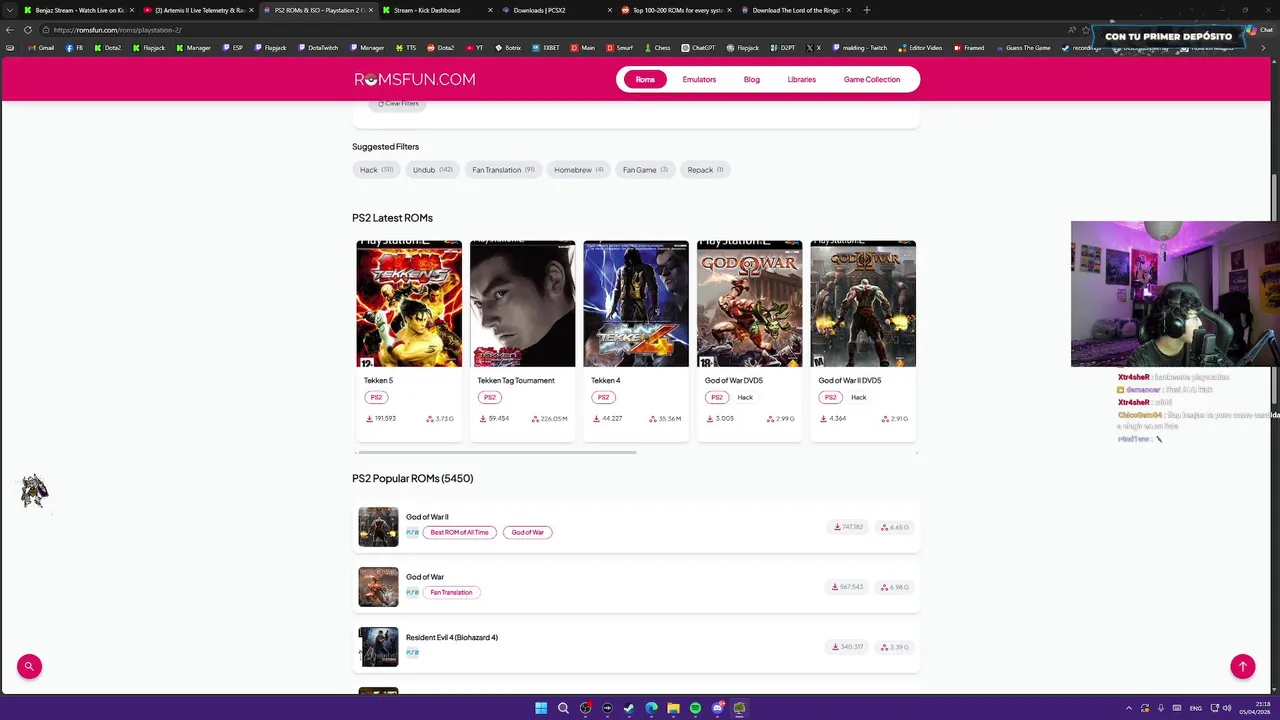Click the carousel horizontal scrollbar under Latest ROMs

[x=496, y=453]
